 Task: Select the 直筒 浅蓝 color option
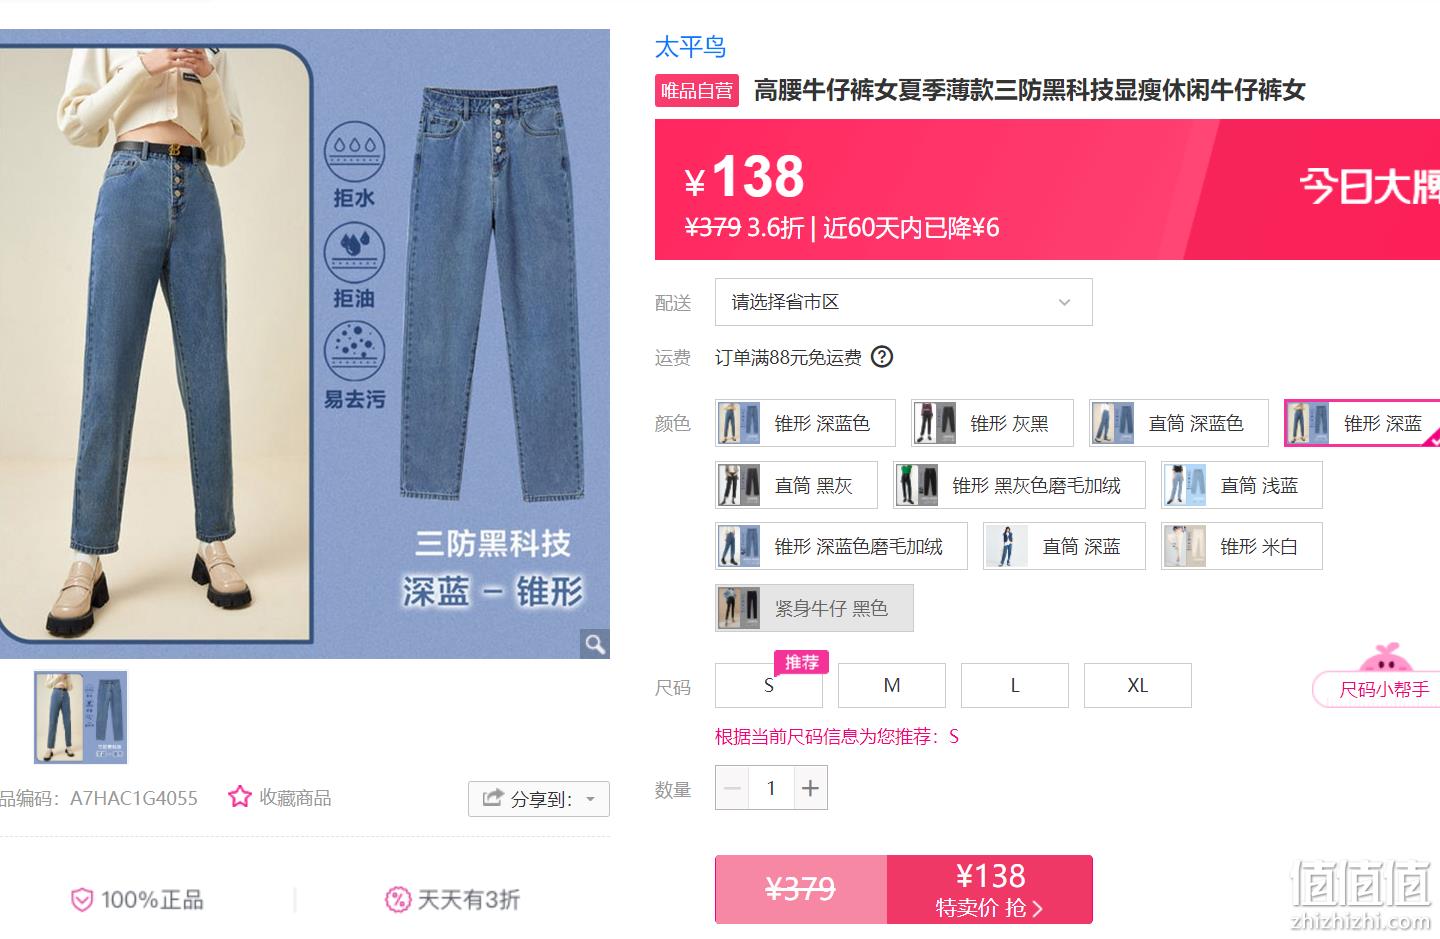pos(1241,485)
